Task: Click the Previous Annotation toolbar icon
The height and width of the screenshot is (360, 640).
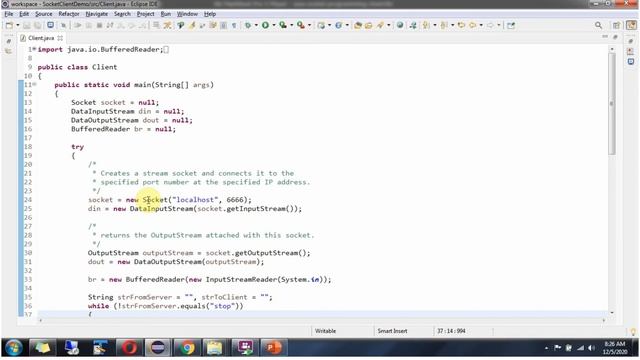Action: tap(444, 25)
